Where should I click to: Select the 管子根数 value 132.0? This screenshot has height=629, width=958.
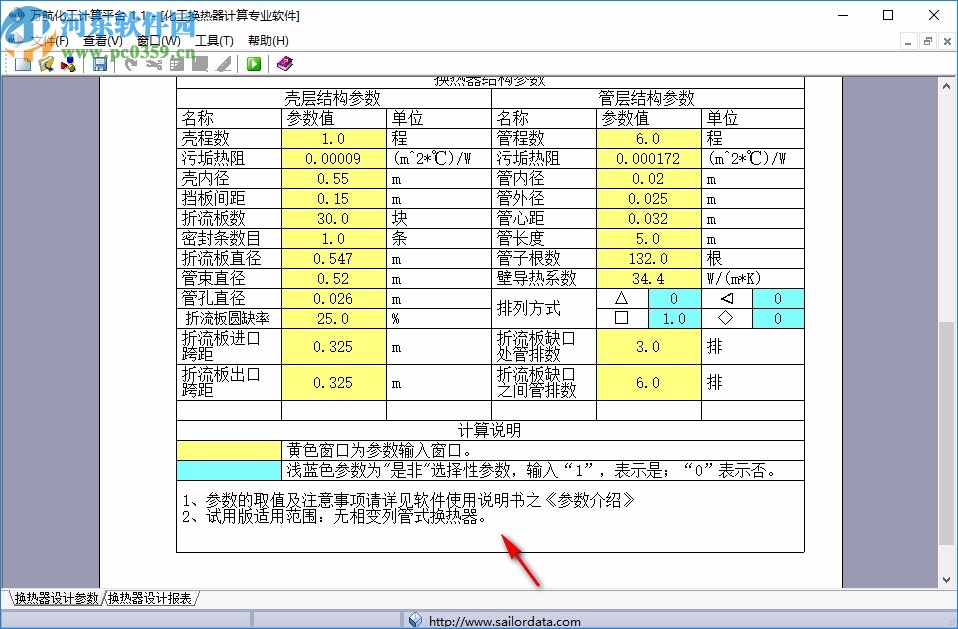coord(649,259)
